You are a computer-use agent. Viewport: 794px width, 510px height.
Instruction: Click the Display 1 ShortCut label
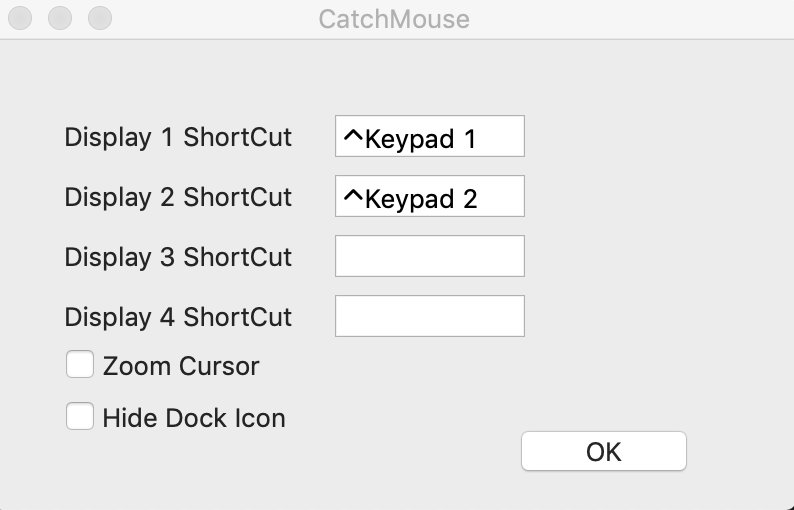click(178, 137)
